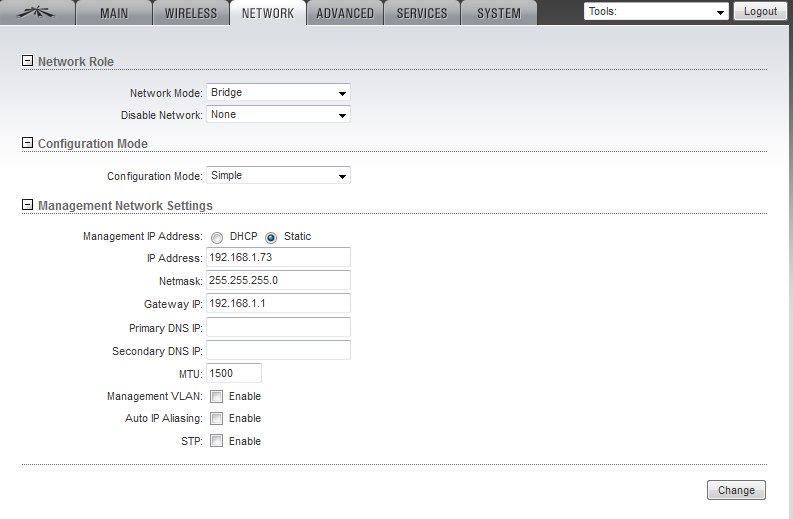Switch to the MAIN tab
The image size is (793, 519).
click(114, 13)
